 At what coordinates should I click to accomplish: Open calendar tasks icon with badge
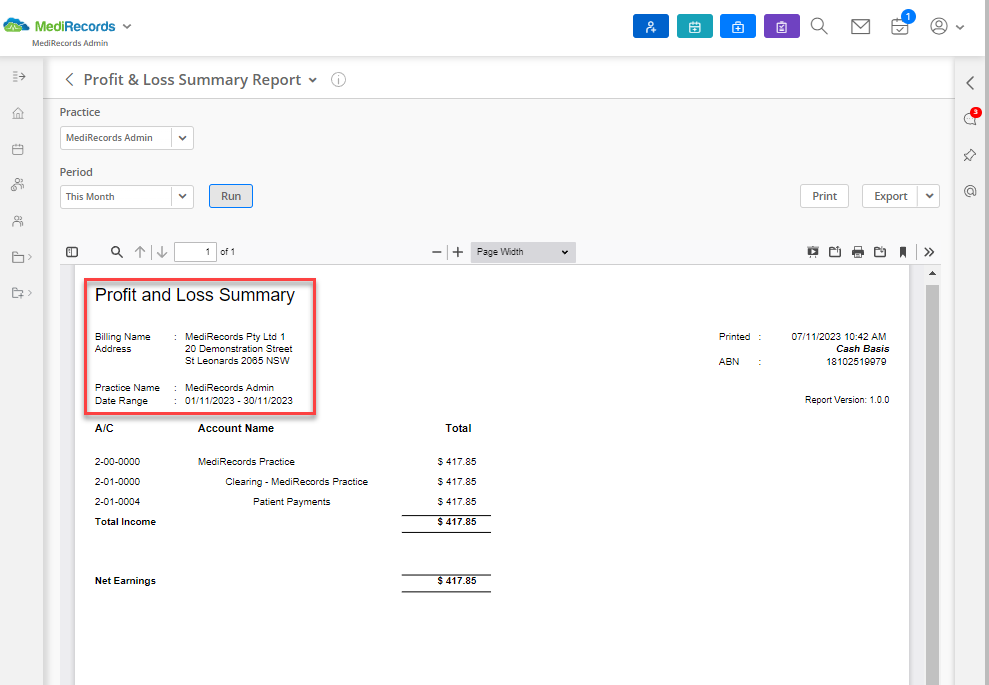click(901, 24)
